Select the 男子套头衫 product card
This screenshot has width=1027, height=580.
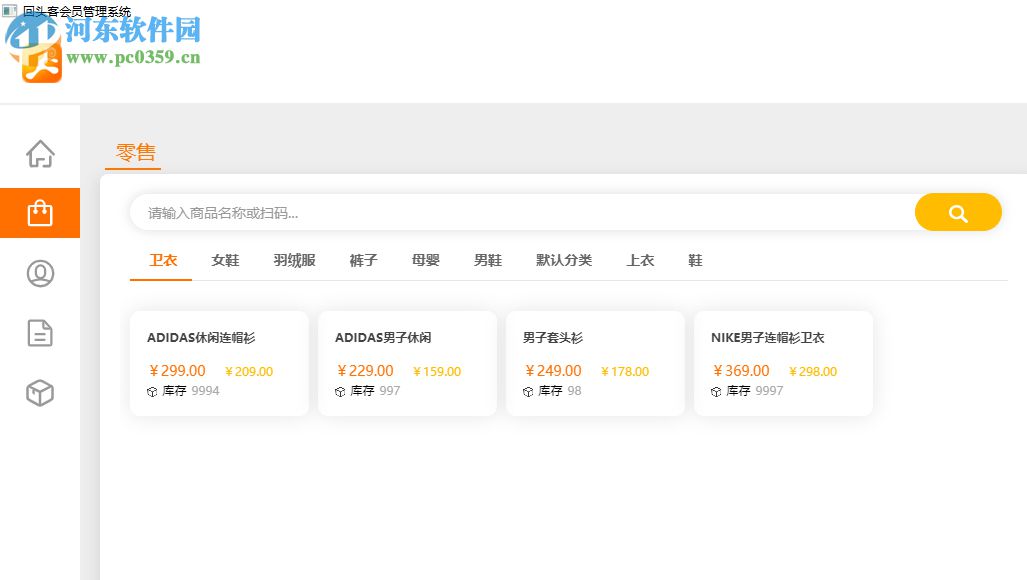595,363
